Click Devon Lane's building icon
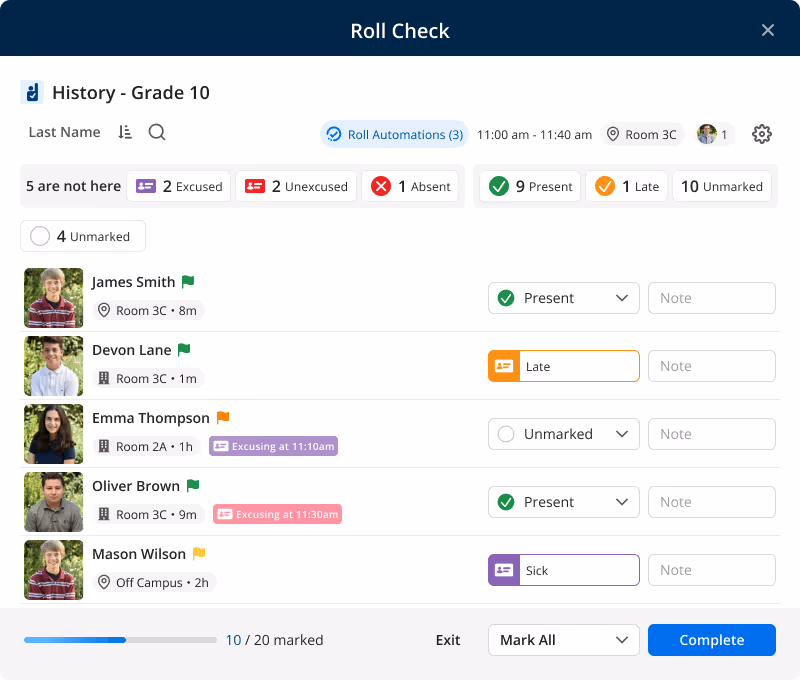Image resolution: width=800 pixels, height=680 pixels. tap(104, 378)
